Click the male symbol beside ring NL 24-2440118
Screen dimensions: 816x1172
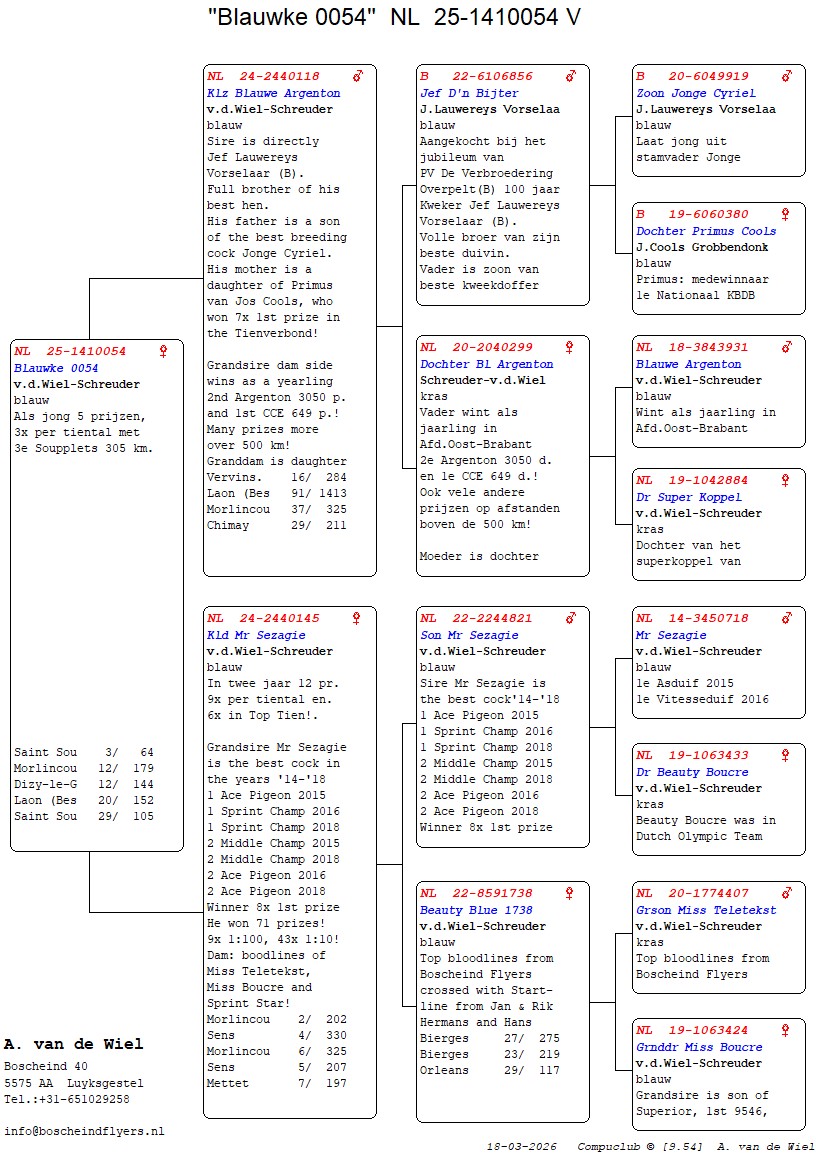(x=358, y=76)
